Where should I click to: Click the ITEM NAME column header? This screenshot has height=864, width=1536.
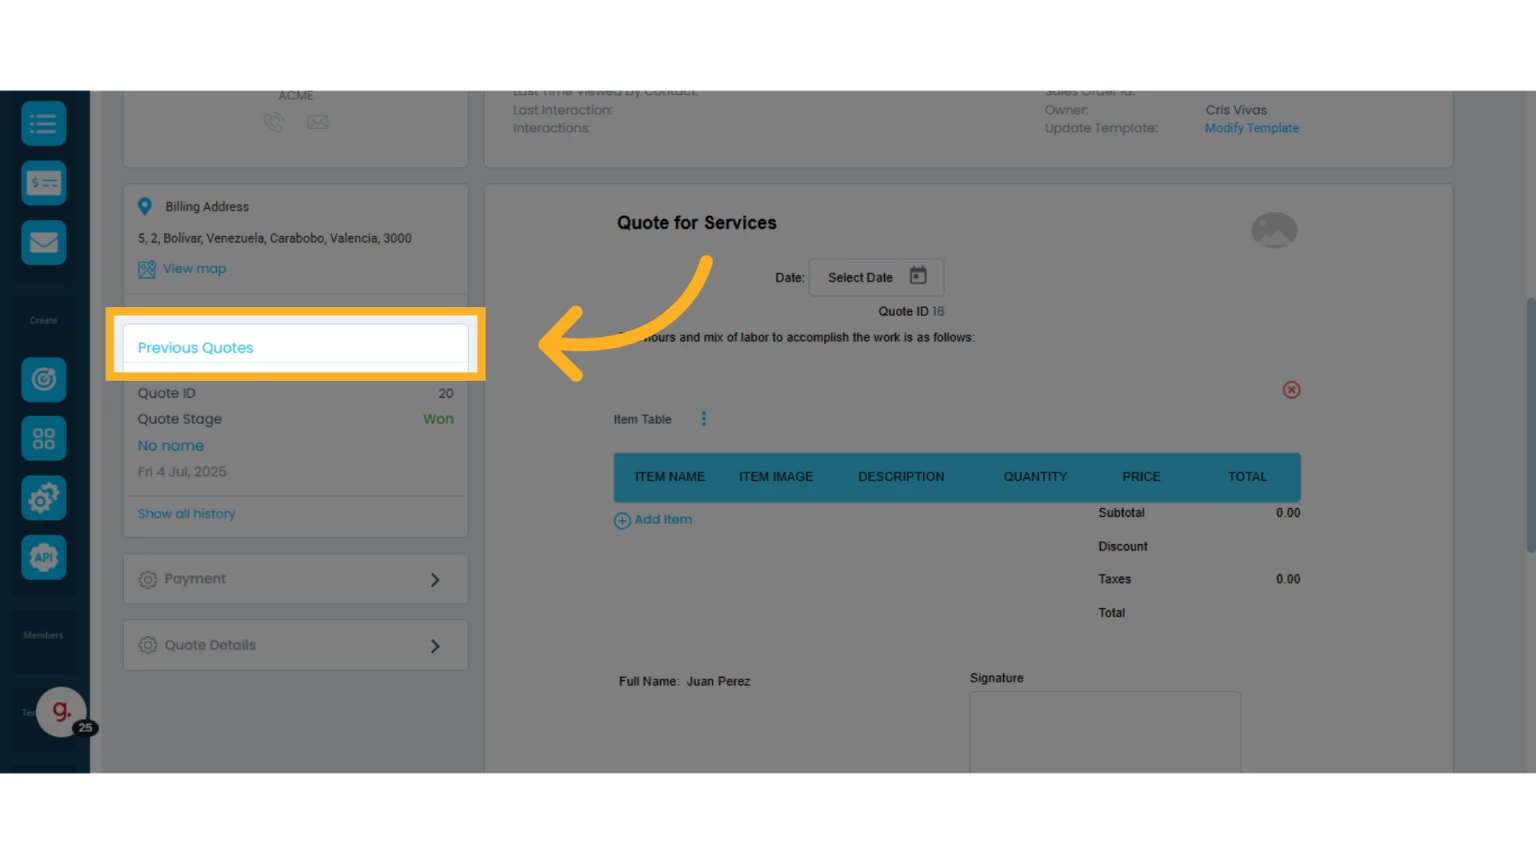670,477
